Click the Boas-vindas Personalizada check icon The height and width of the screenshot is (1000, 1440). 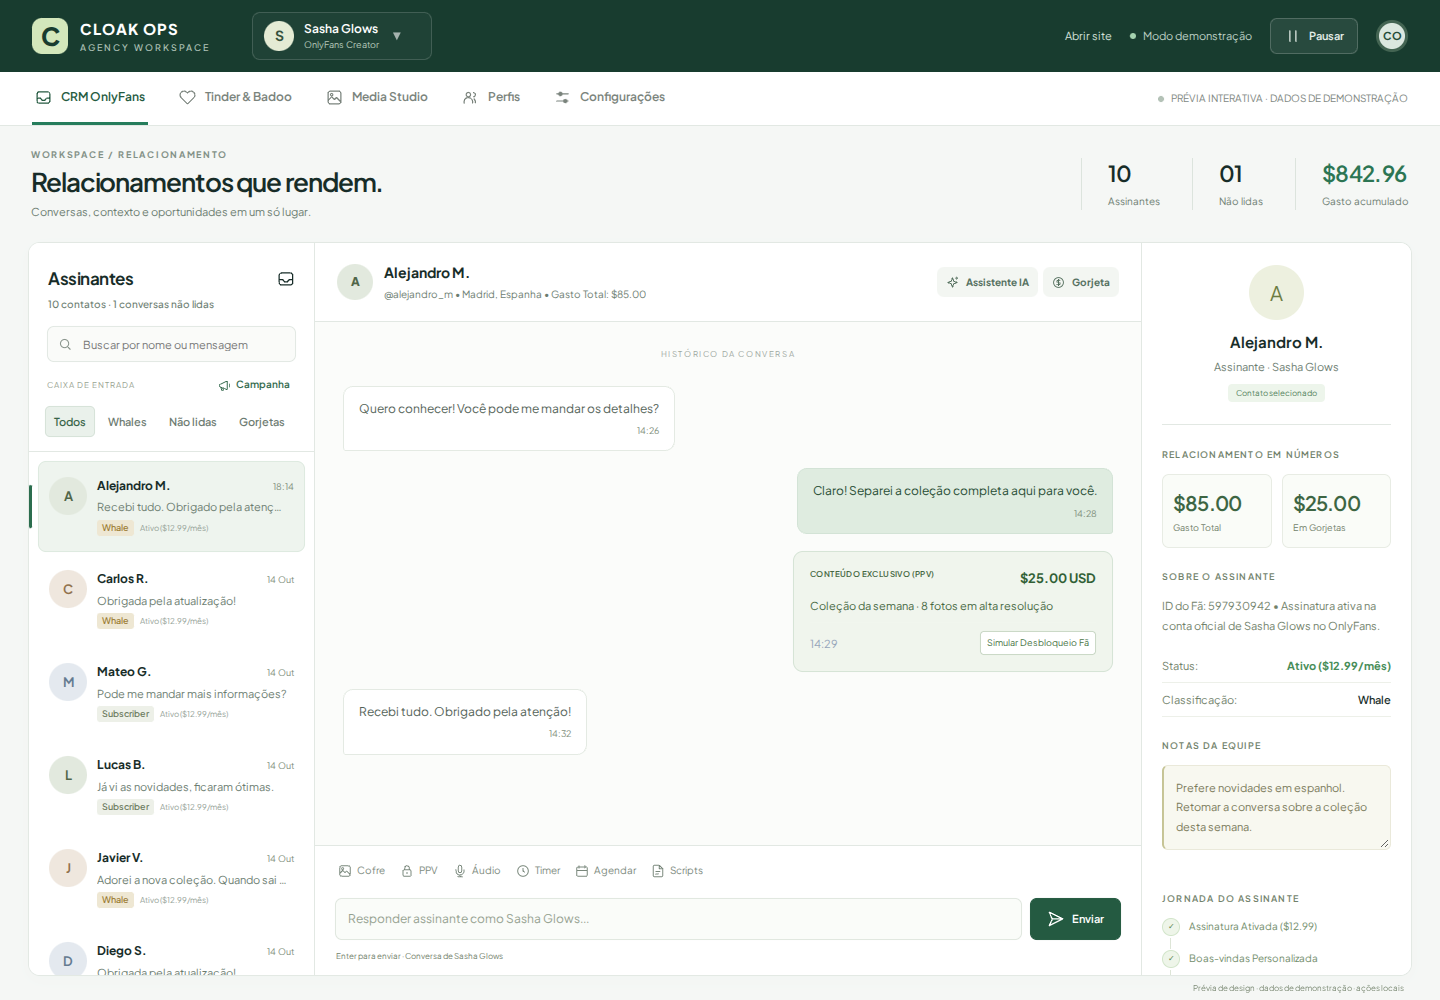pyautogui.click(x=1171, y=959)
